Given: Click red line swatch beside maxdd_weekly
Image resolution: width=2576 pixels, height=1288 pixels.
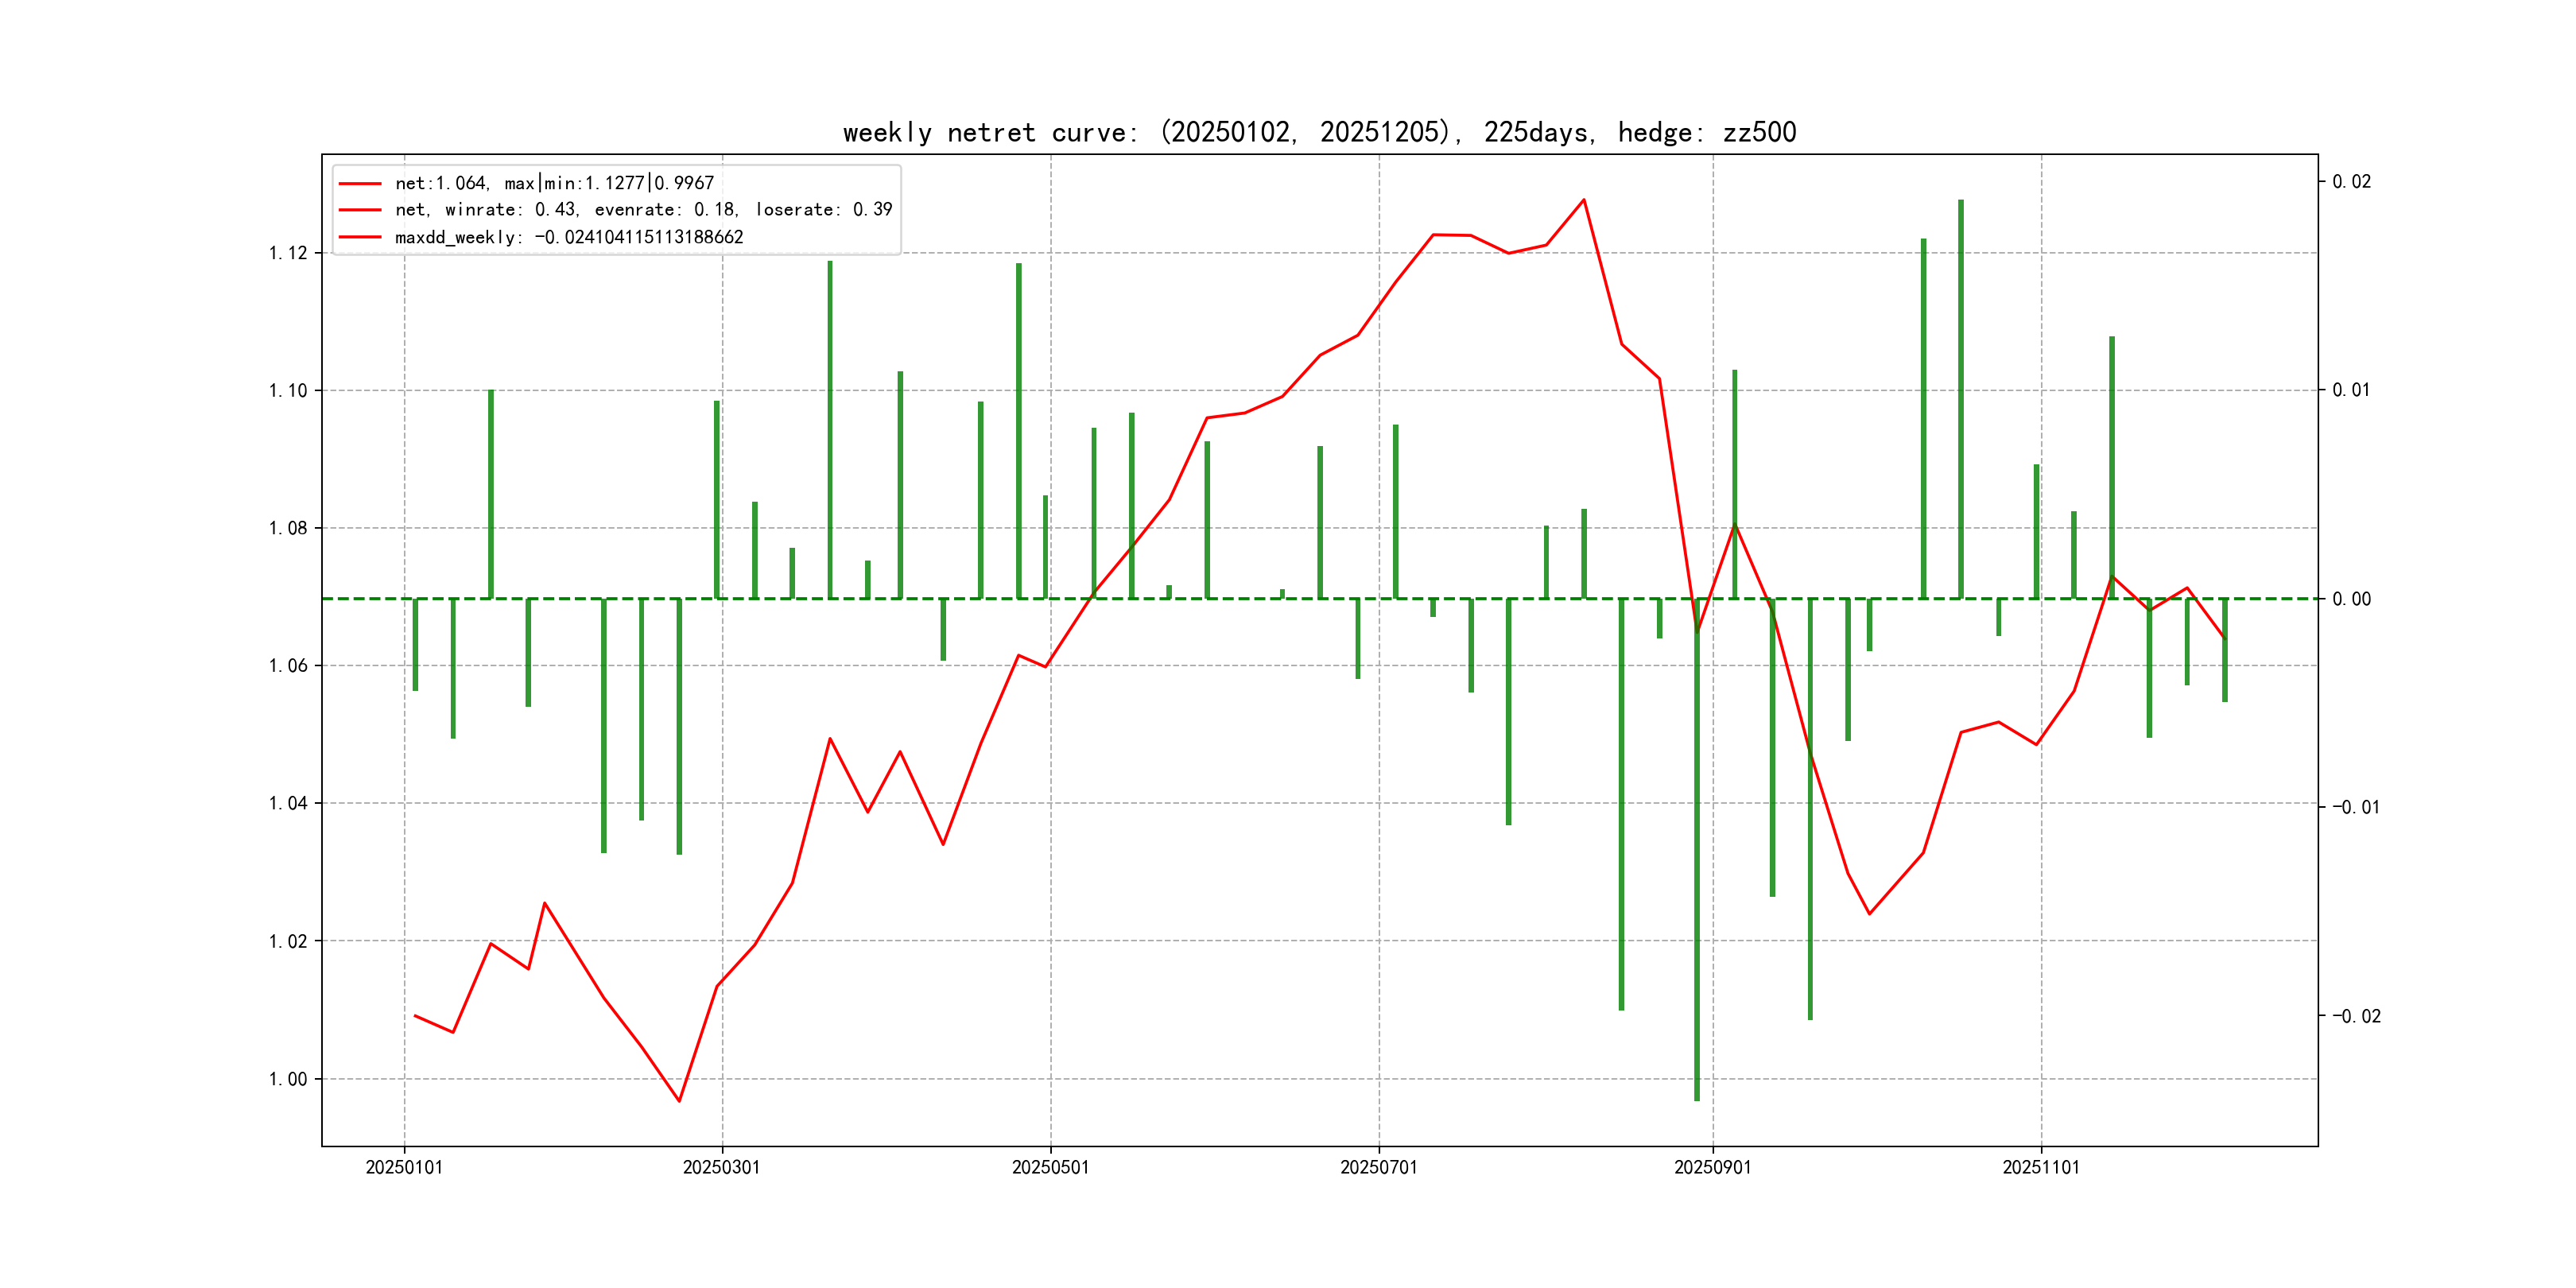Looking at the screenshot, I should pos(360,238).
